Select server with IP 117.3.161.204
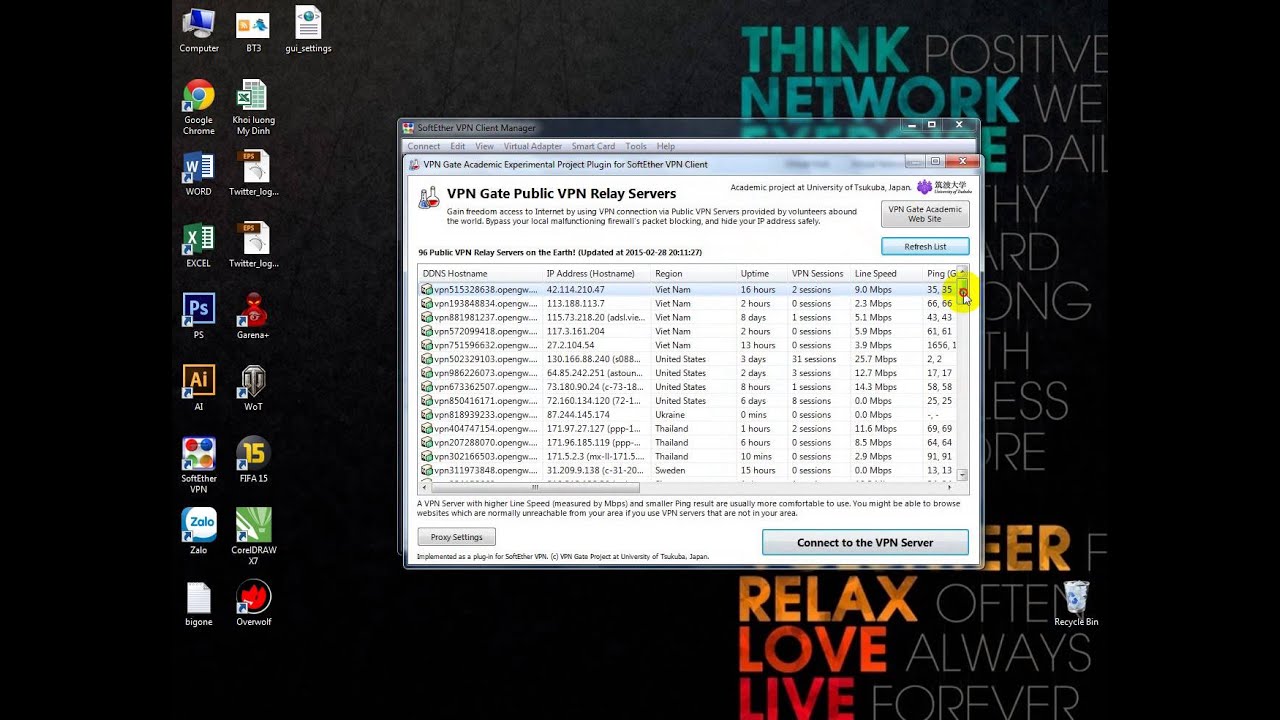 (x=687, y=331)
